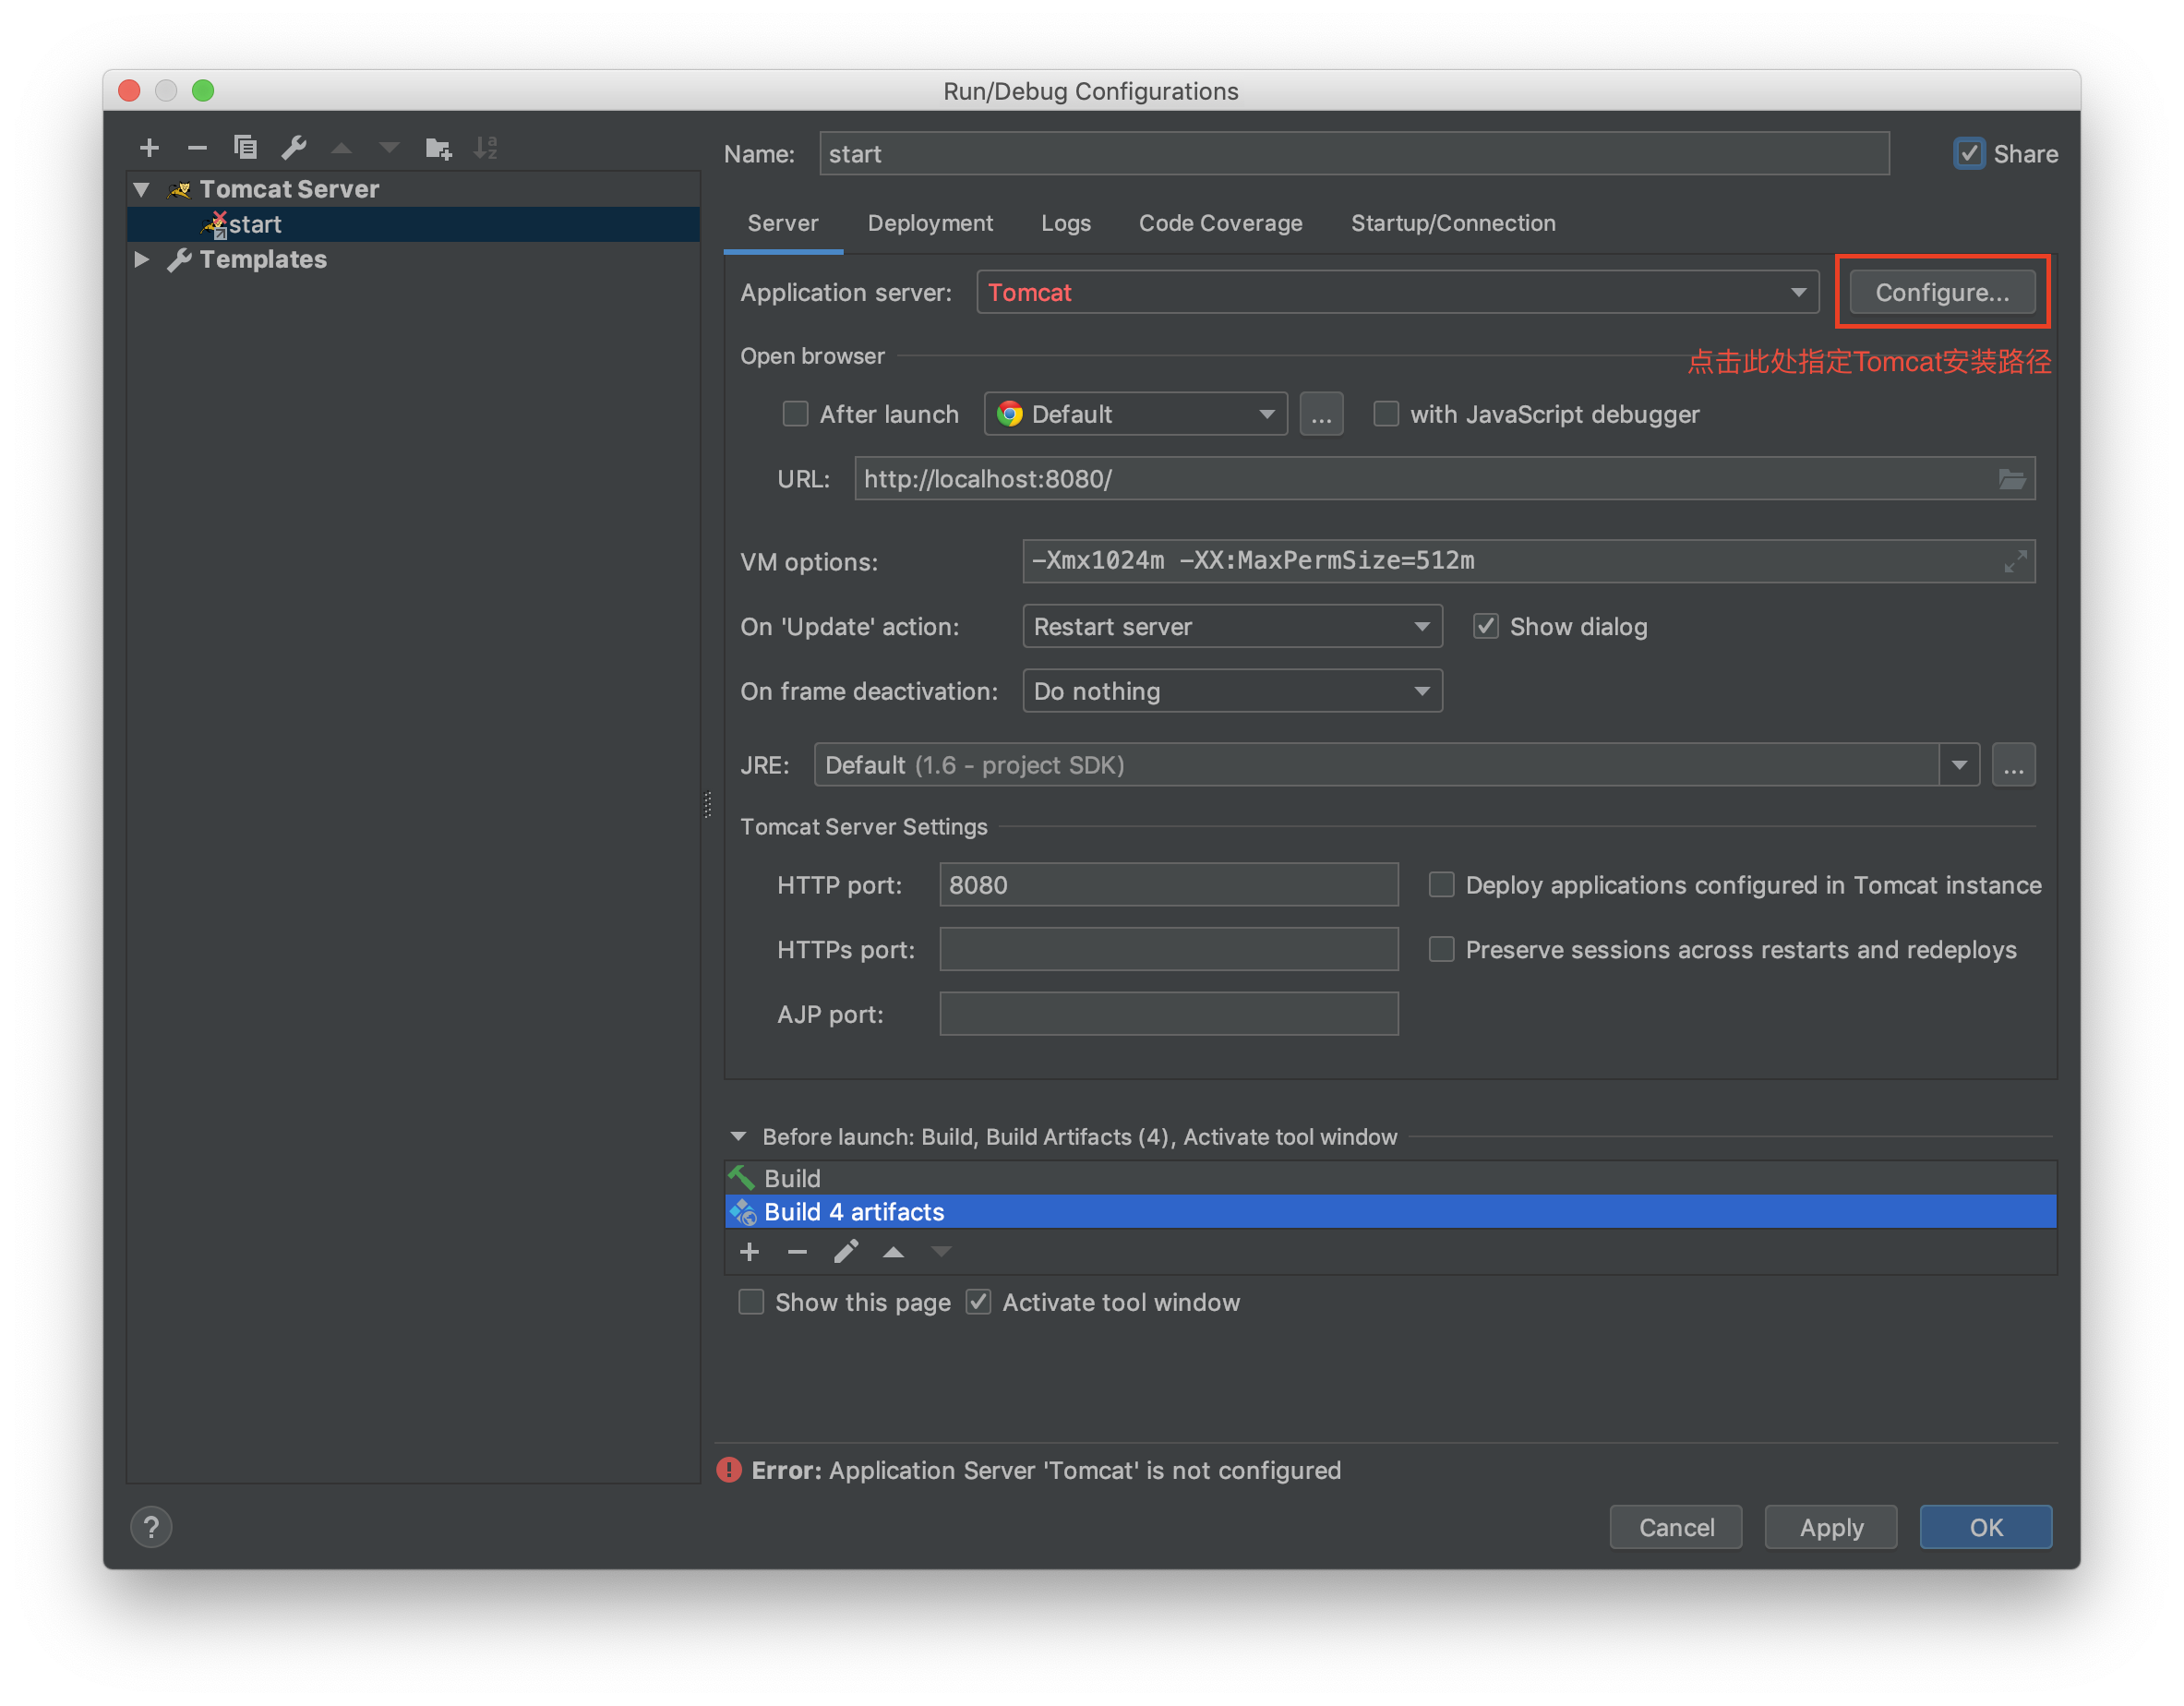Click the Configure button for Tomcat server

1941,293
